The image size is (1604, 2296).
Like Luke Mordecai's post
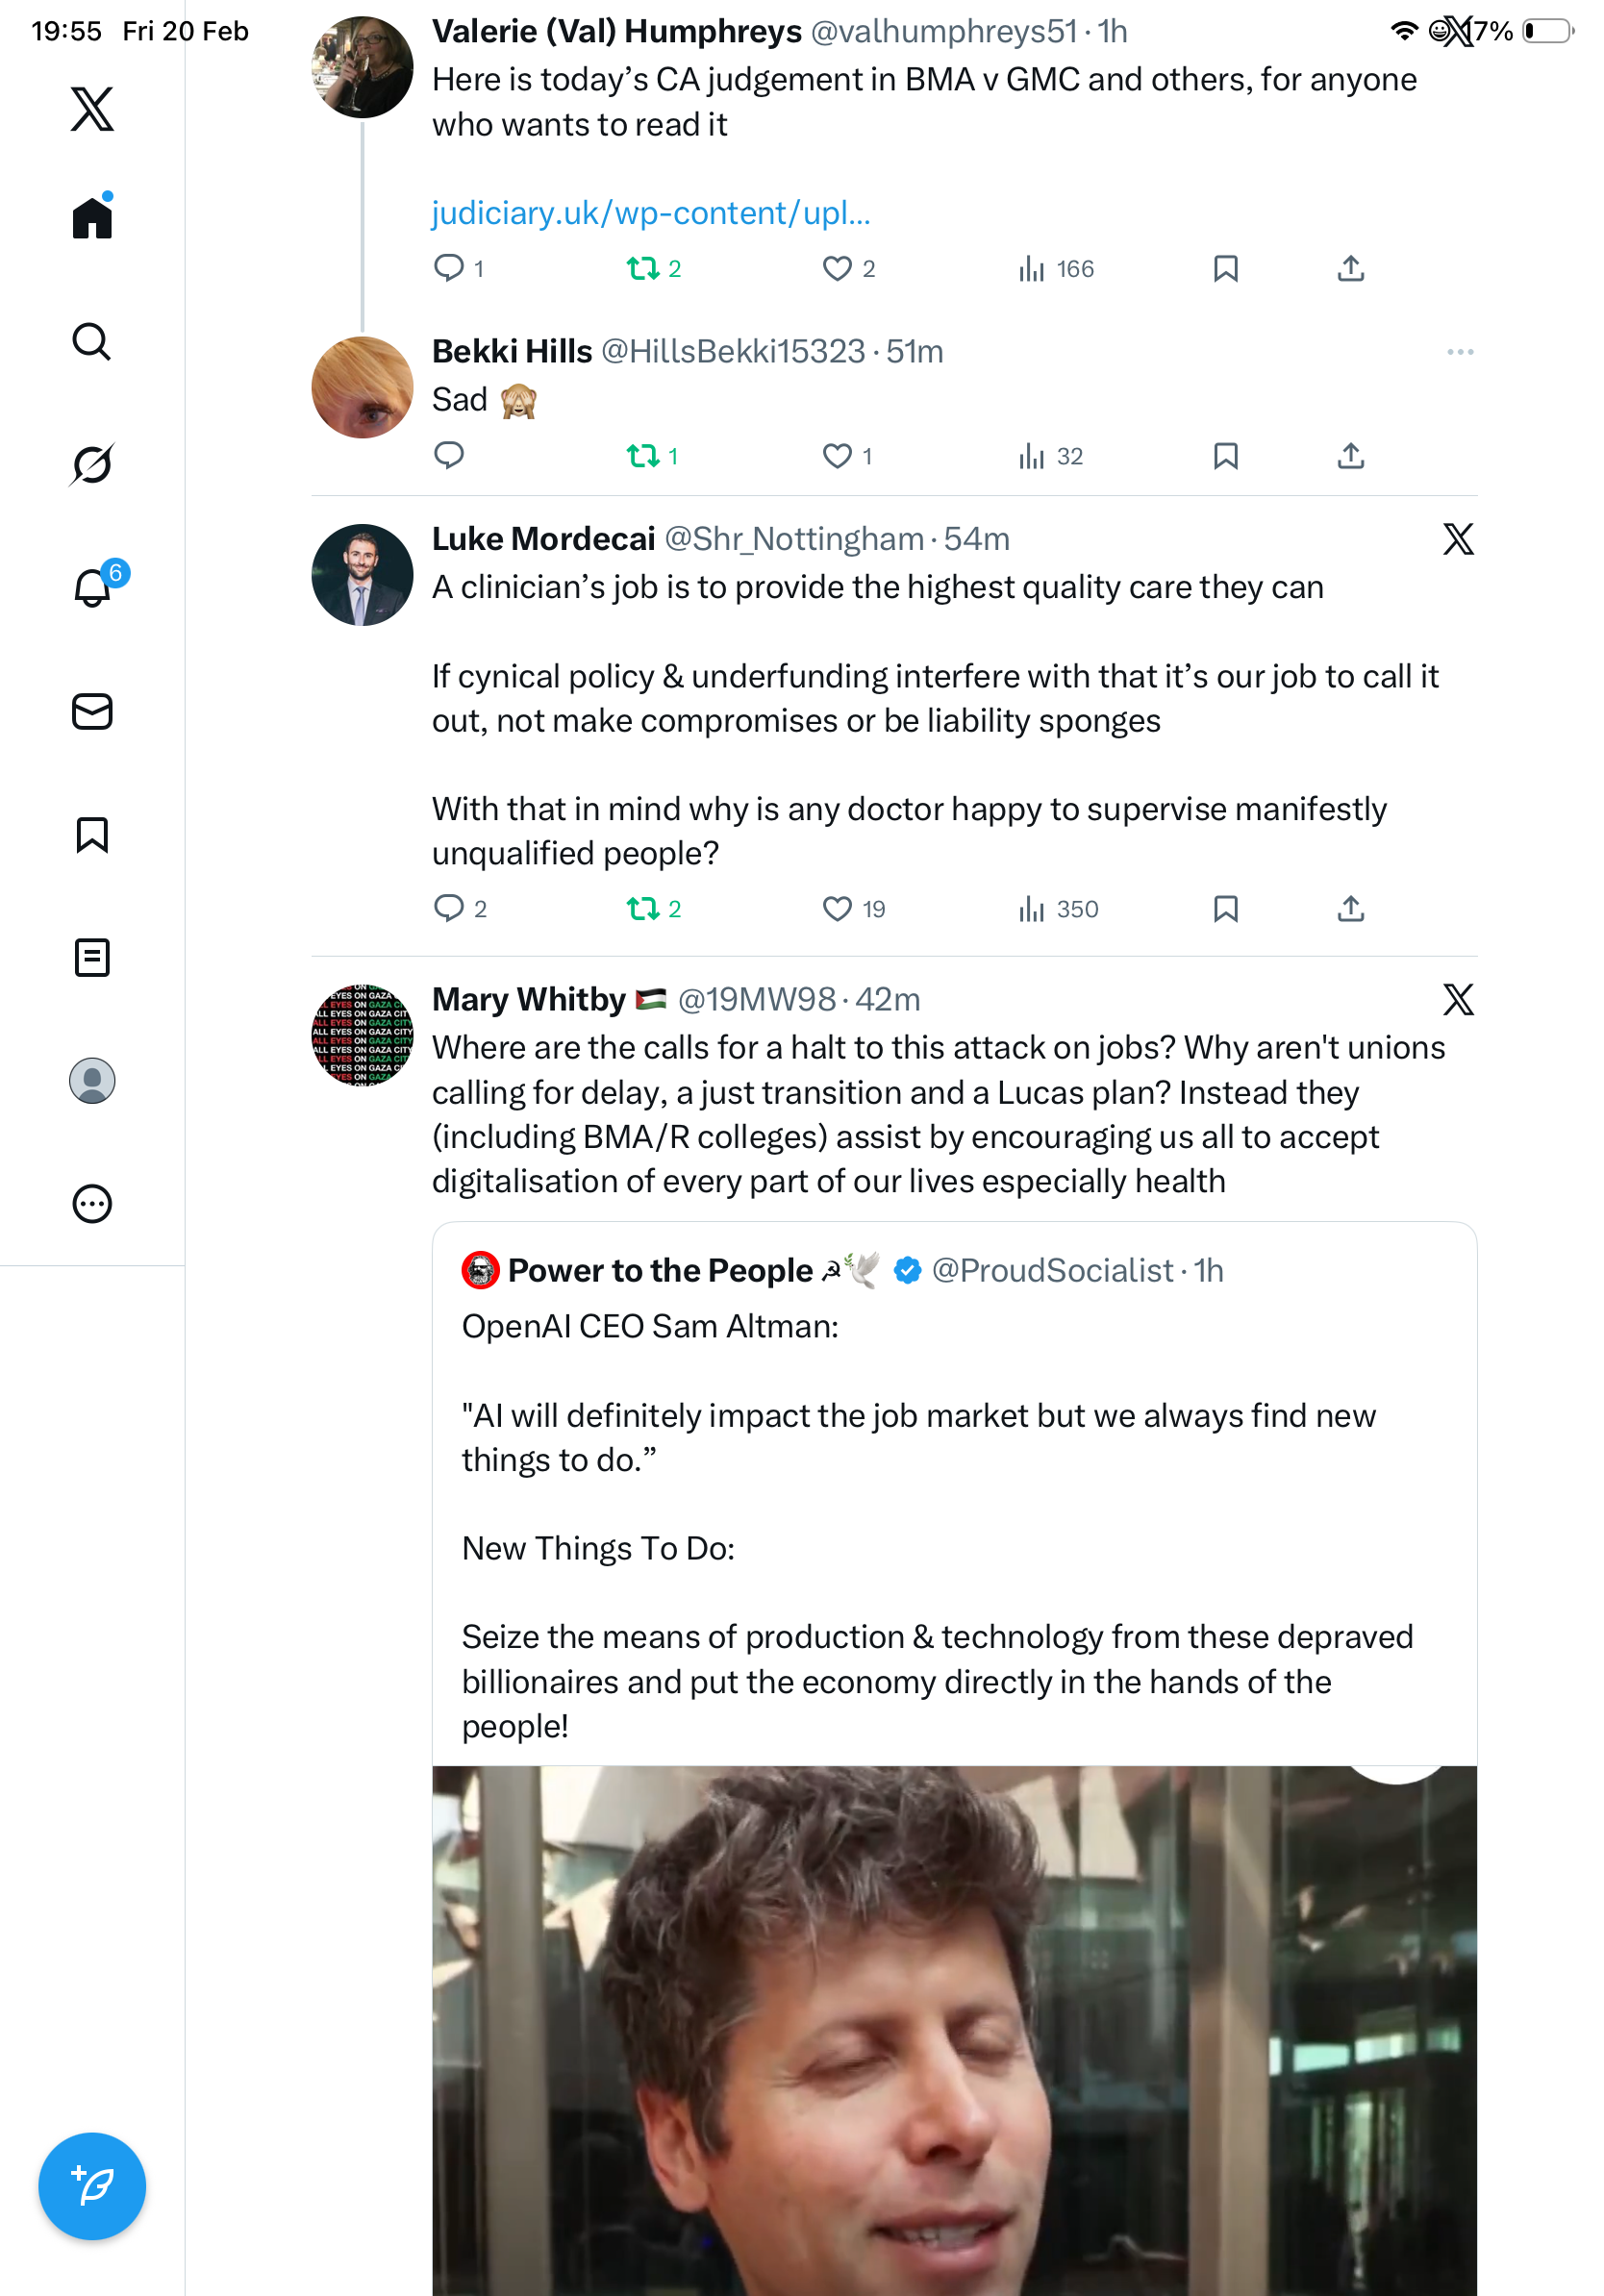click(837, 909)
